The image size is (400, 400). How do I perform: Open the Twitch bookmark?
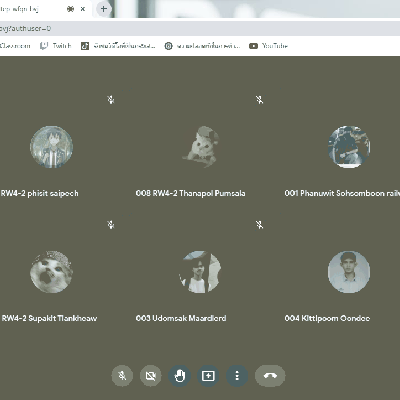click(55, 46)
